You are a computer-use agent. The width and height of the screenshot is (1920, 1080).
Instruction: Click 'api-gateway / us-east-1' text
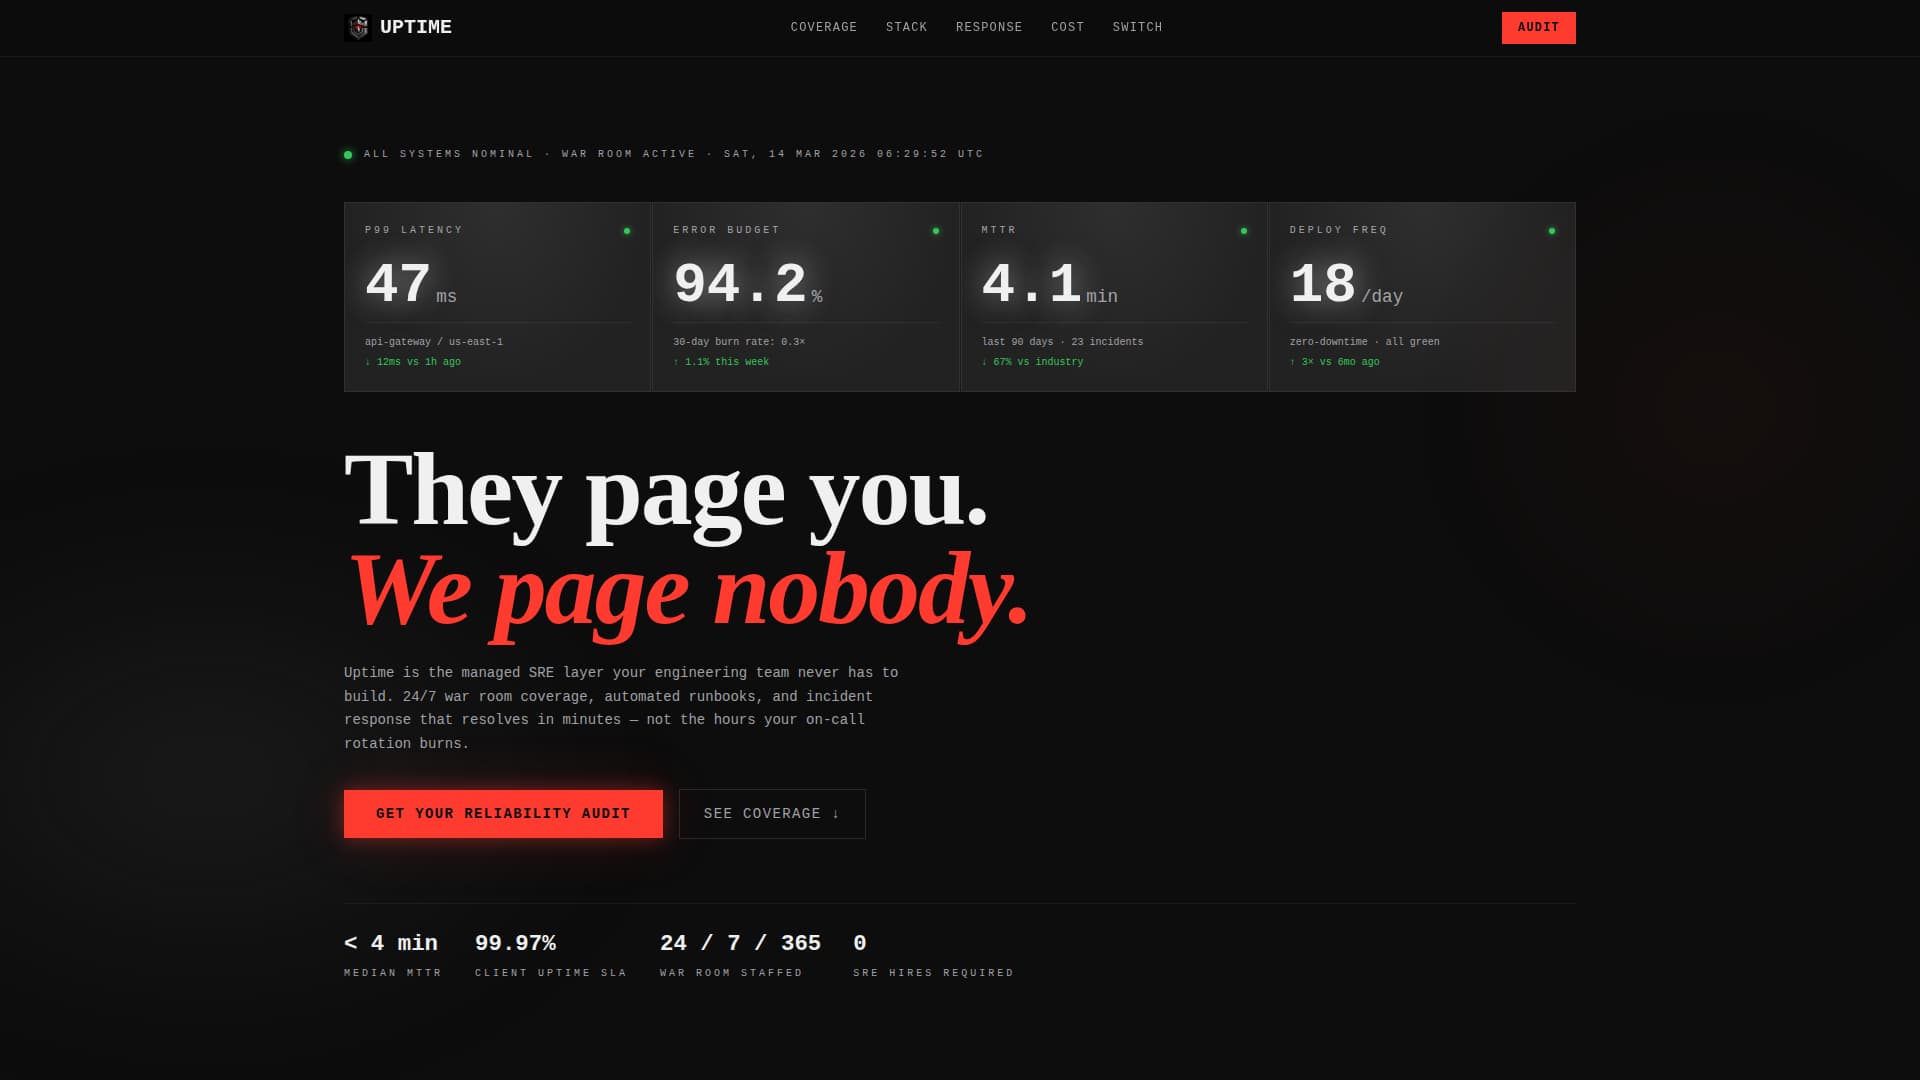tap(434, 342)
